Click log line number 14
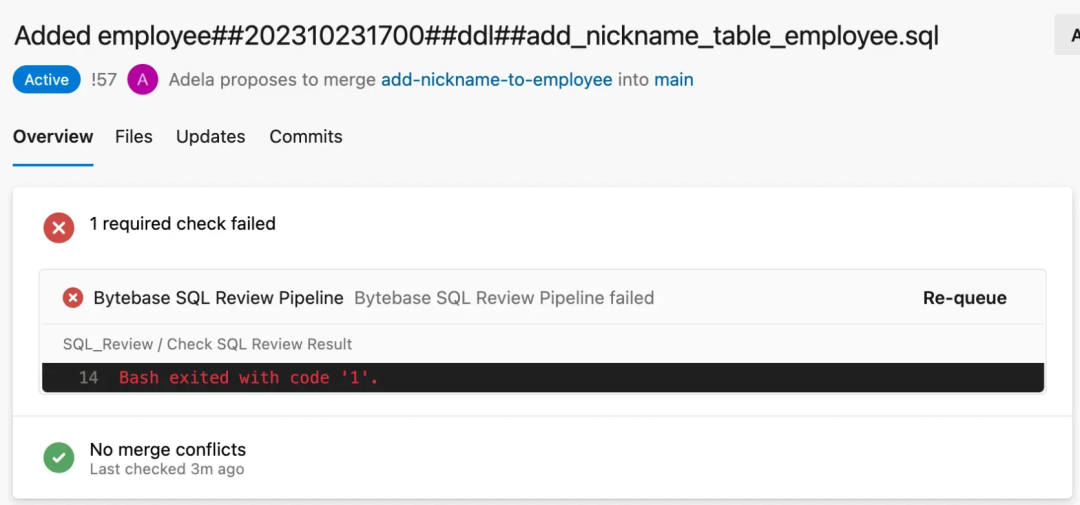Screen dimensions: 1080x505 tap(88, 378)
